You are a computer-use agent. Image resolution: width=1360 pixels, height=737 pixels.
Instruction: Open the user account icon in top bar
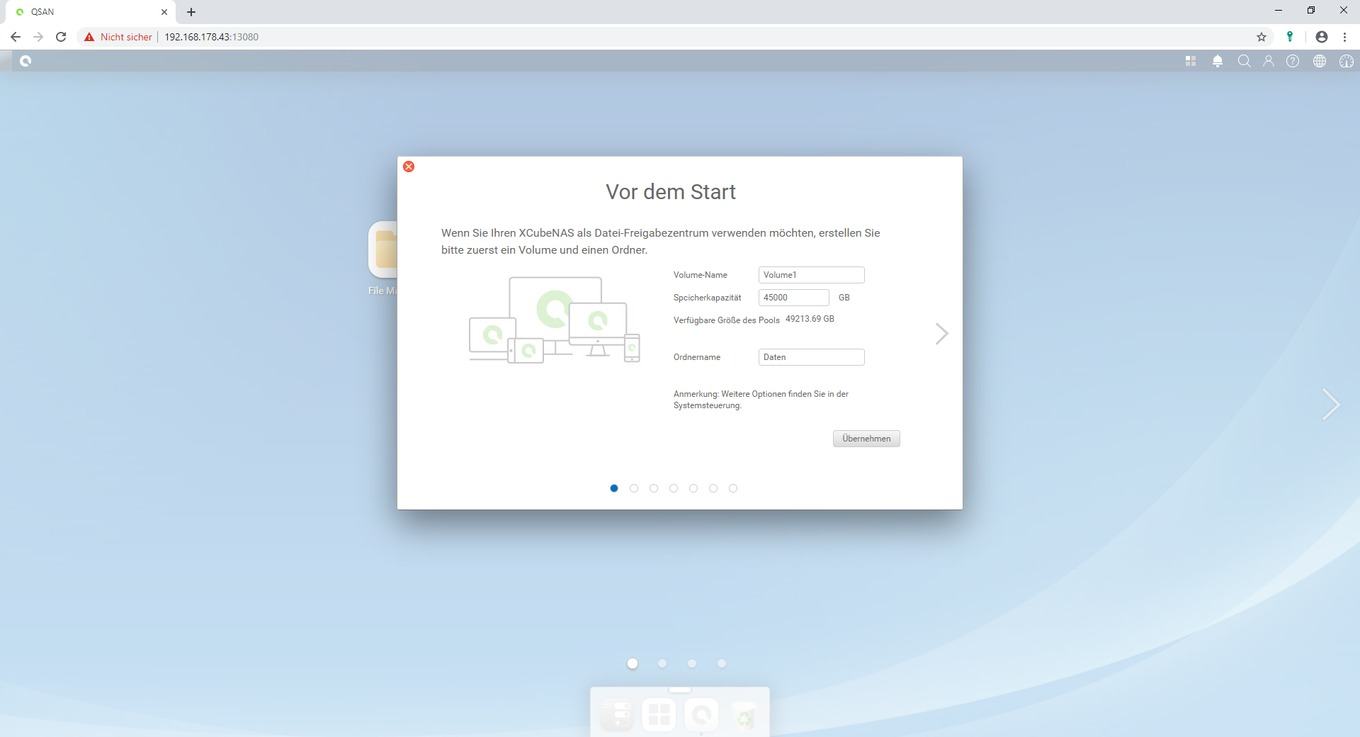click(1268, 61)
